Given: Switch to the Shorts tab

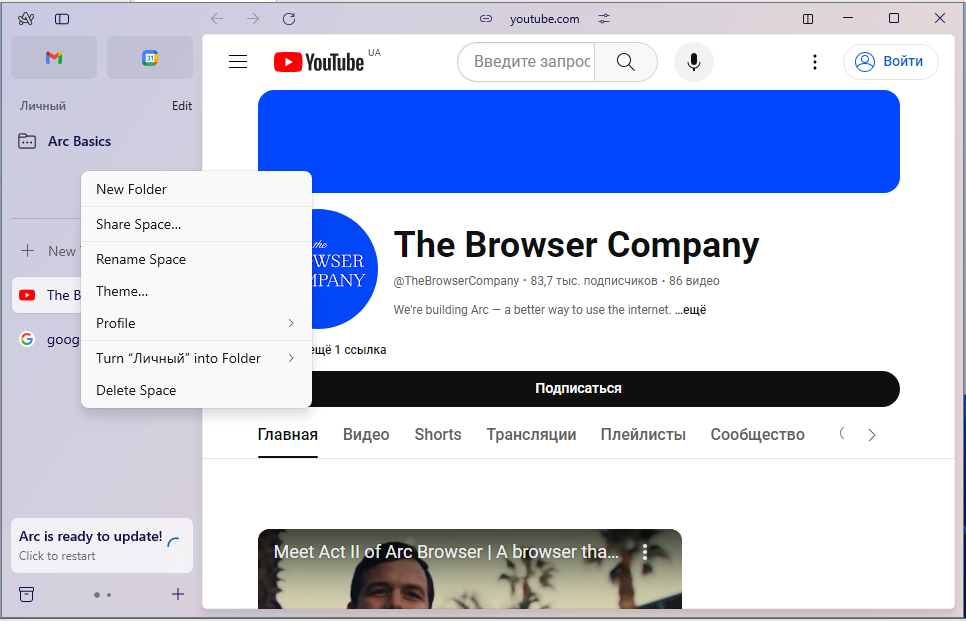Looking at the screenshot, I should (x=438, y=435).
